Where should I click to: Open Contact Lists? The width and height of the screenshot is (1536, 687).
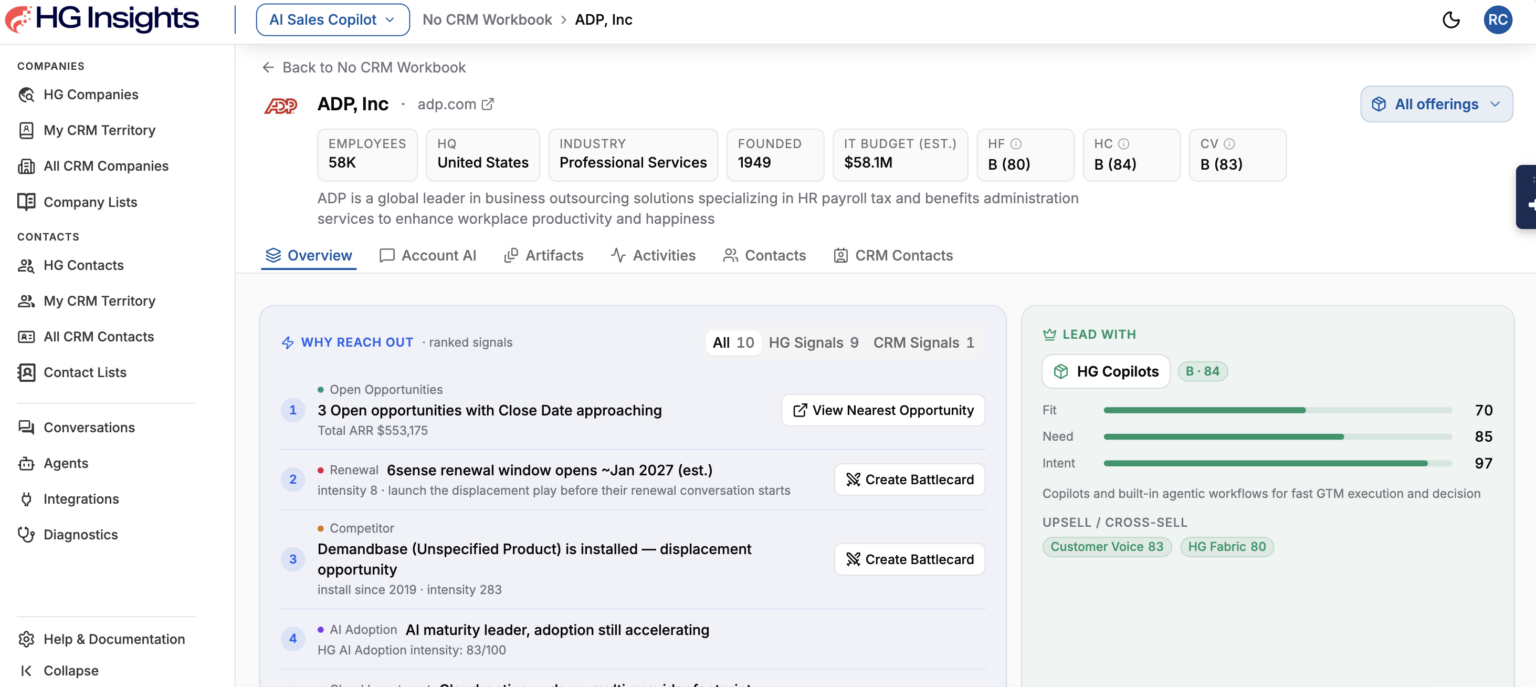pyautogui.click(x=85, y=372)
